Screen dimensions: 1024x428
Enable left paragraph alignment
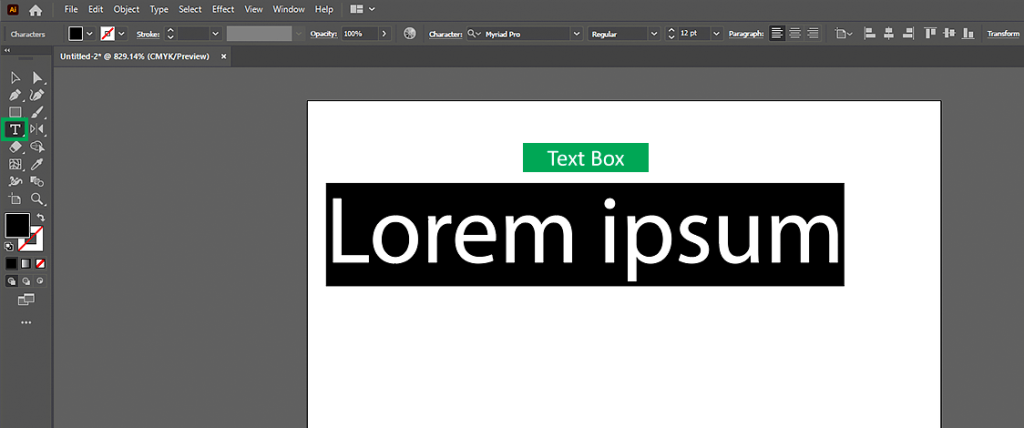point(778,33)
